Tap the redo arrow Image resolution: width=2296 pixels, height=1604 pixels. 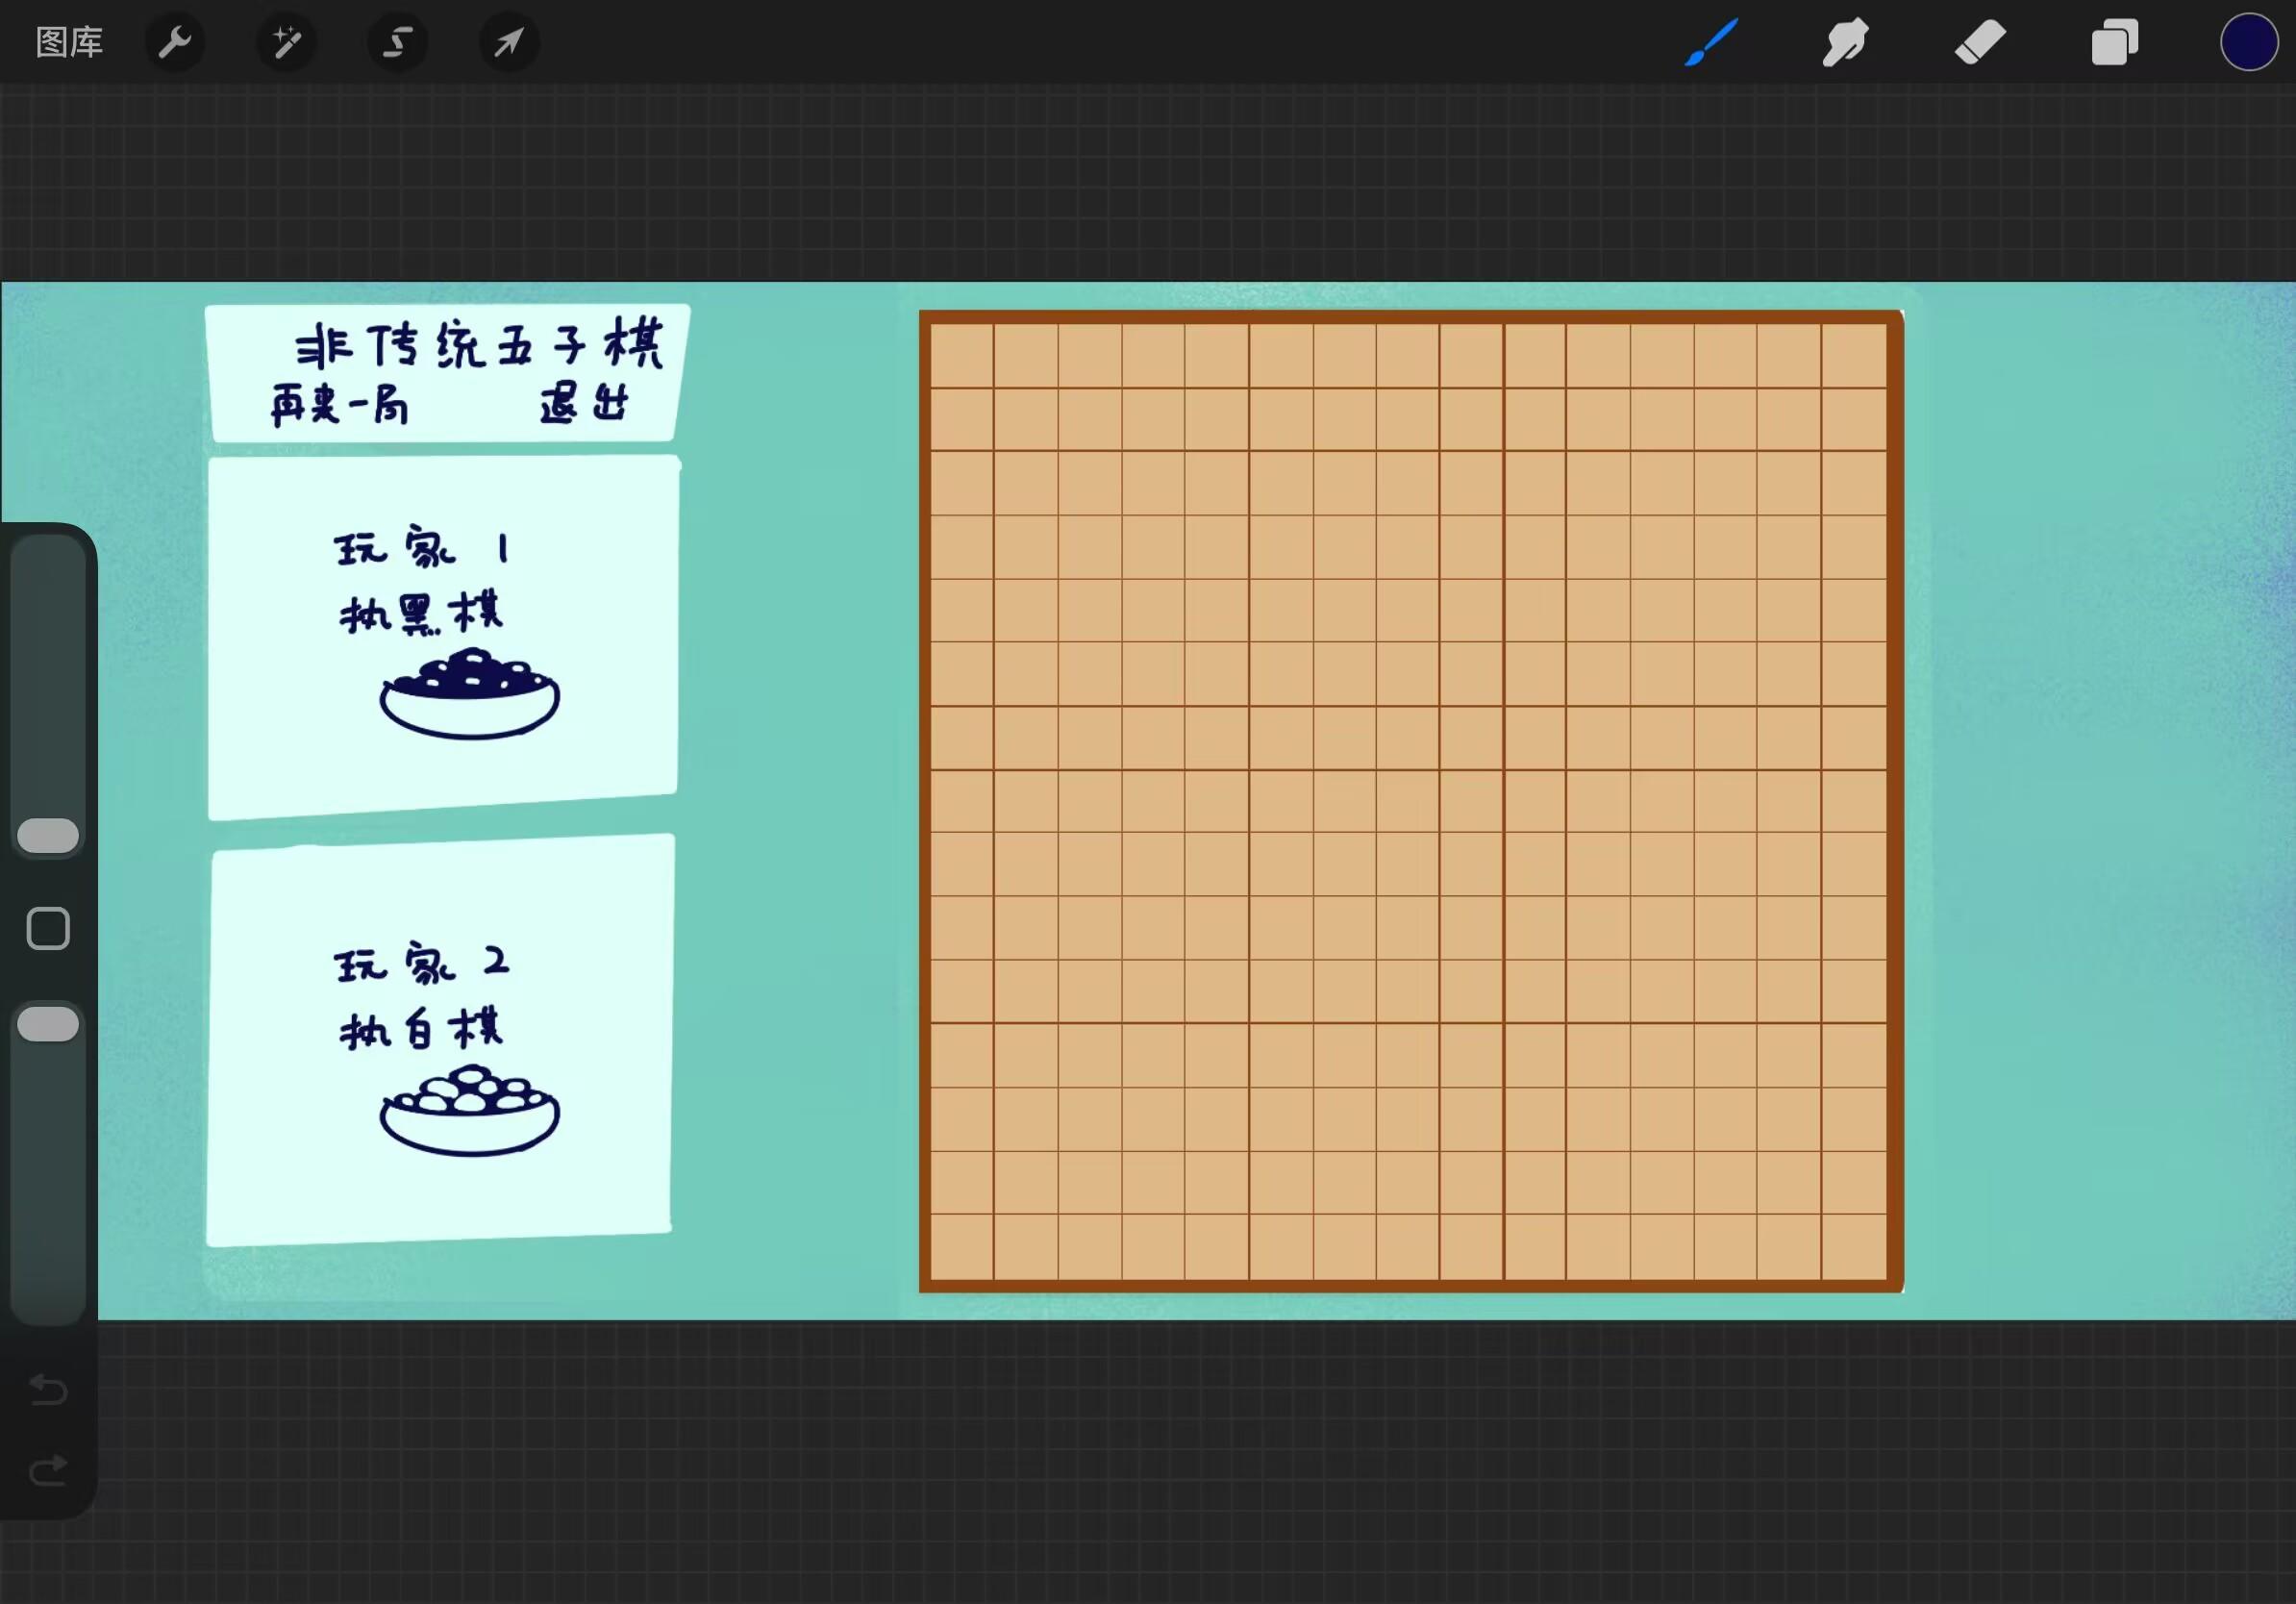click(48, 1470)
